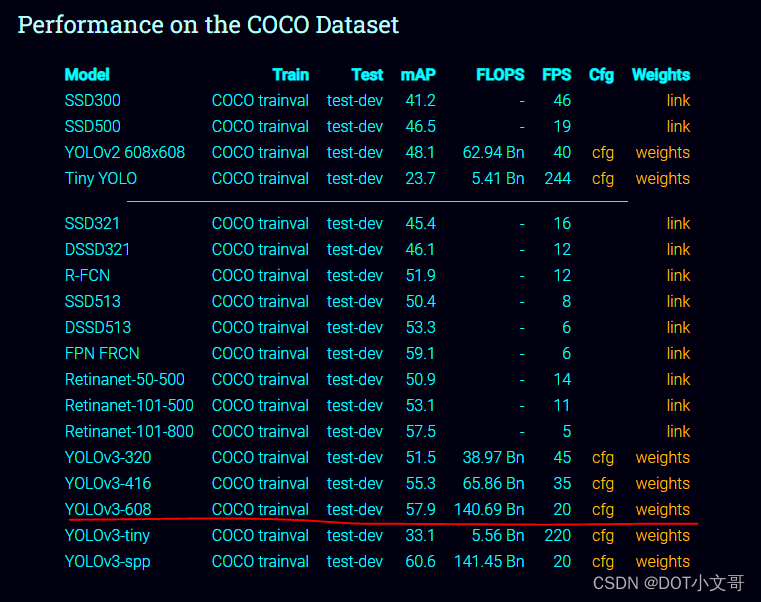Open YOLOv2 608x608 cfg link
Image resolution: width=761 pixels, height=602 pixels.
coord(603,153)
